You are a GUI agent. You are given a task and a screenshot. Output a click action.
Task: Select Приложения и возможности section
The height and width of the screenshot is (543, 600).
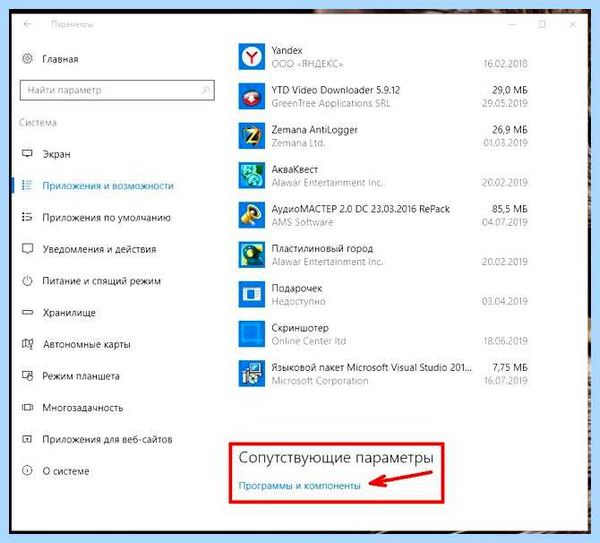point(108,186)
